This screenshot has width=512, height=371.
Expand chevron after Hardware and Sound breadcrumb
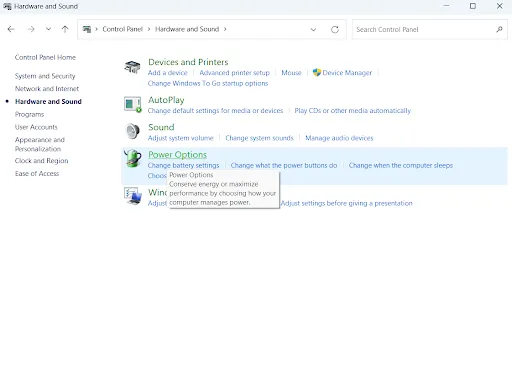pos(225,29)
